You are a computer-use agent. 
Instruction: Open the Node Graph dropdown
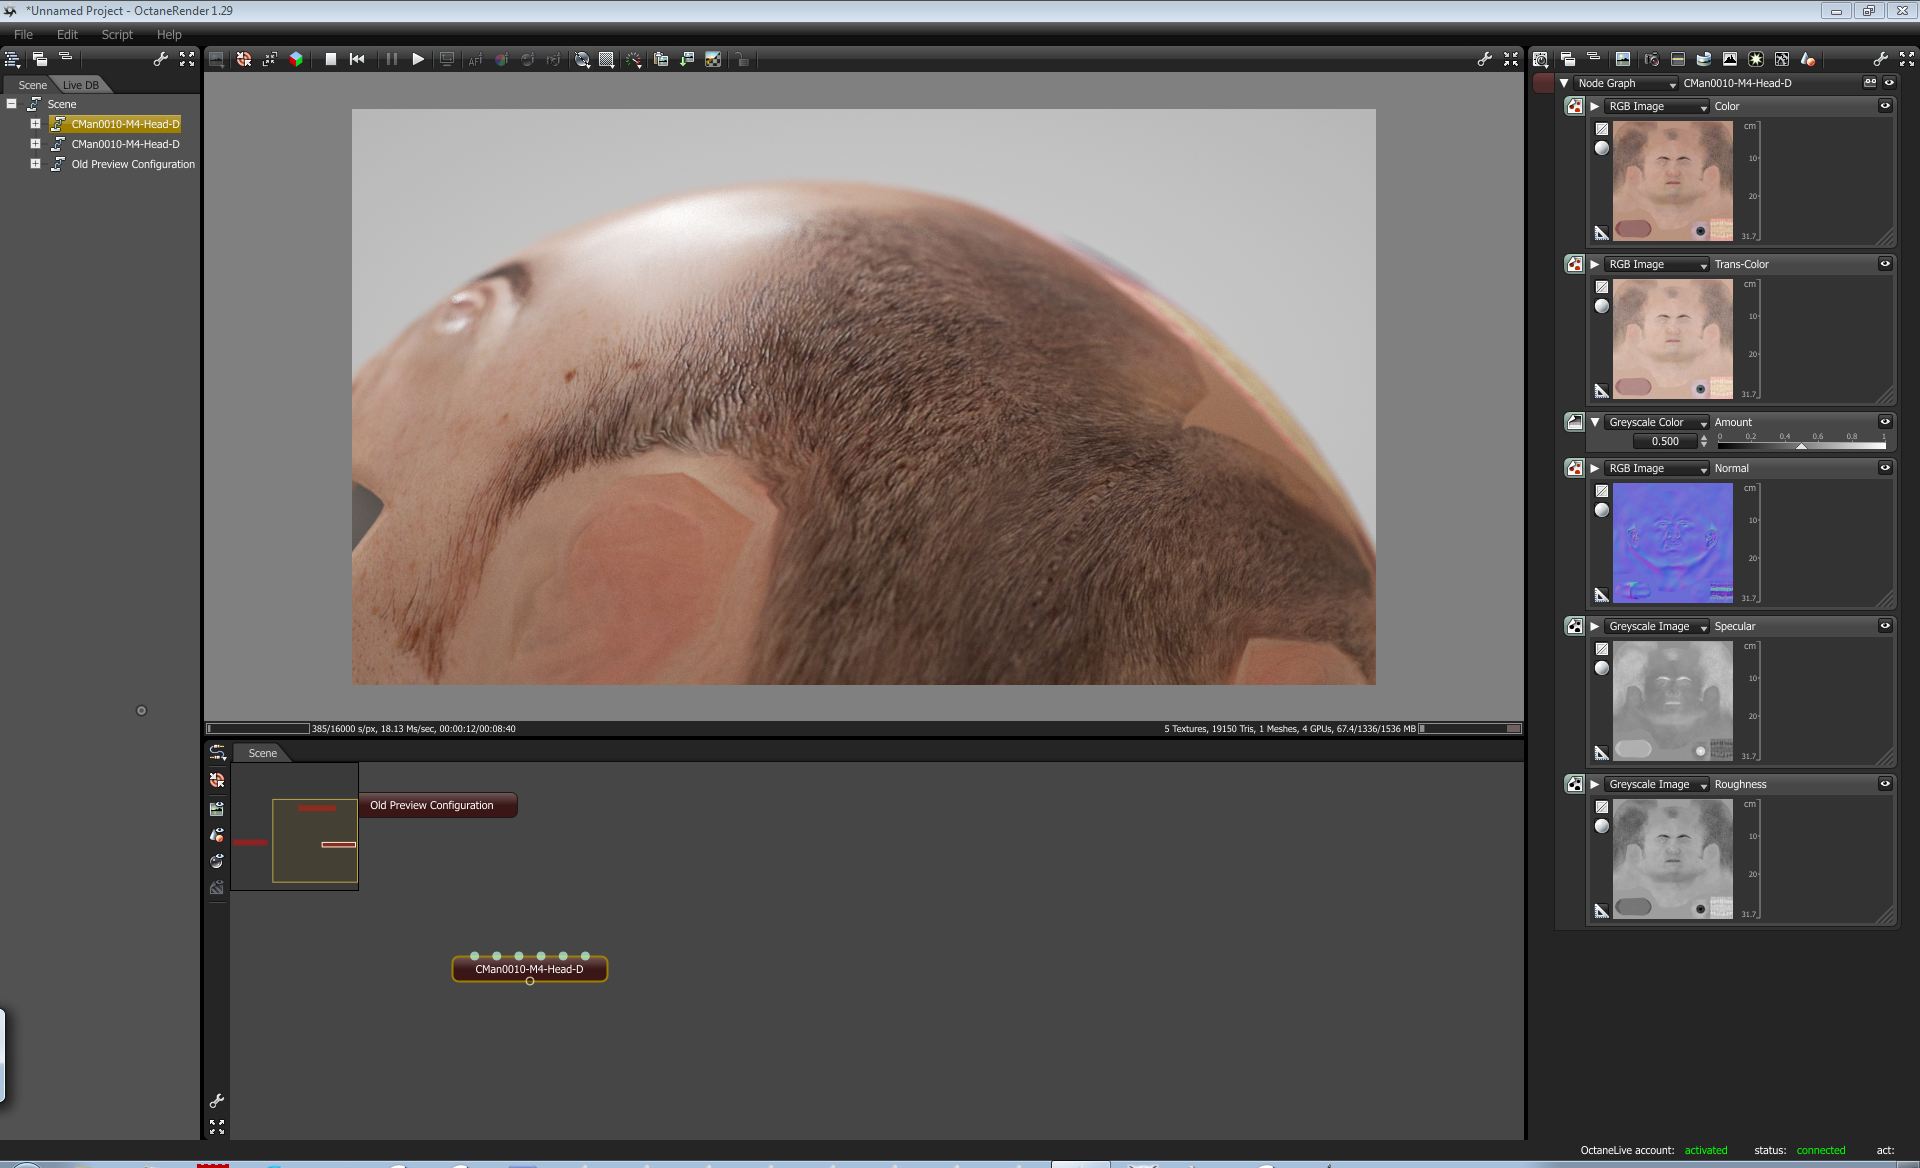pos(1626,83)
